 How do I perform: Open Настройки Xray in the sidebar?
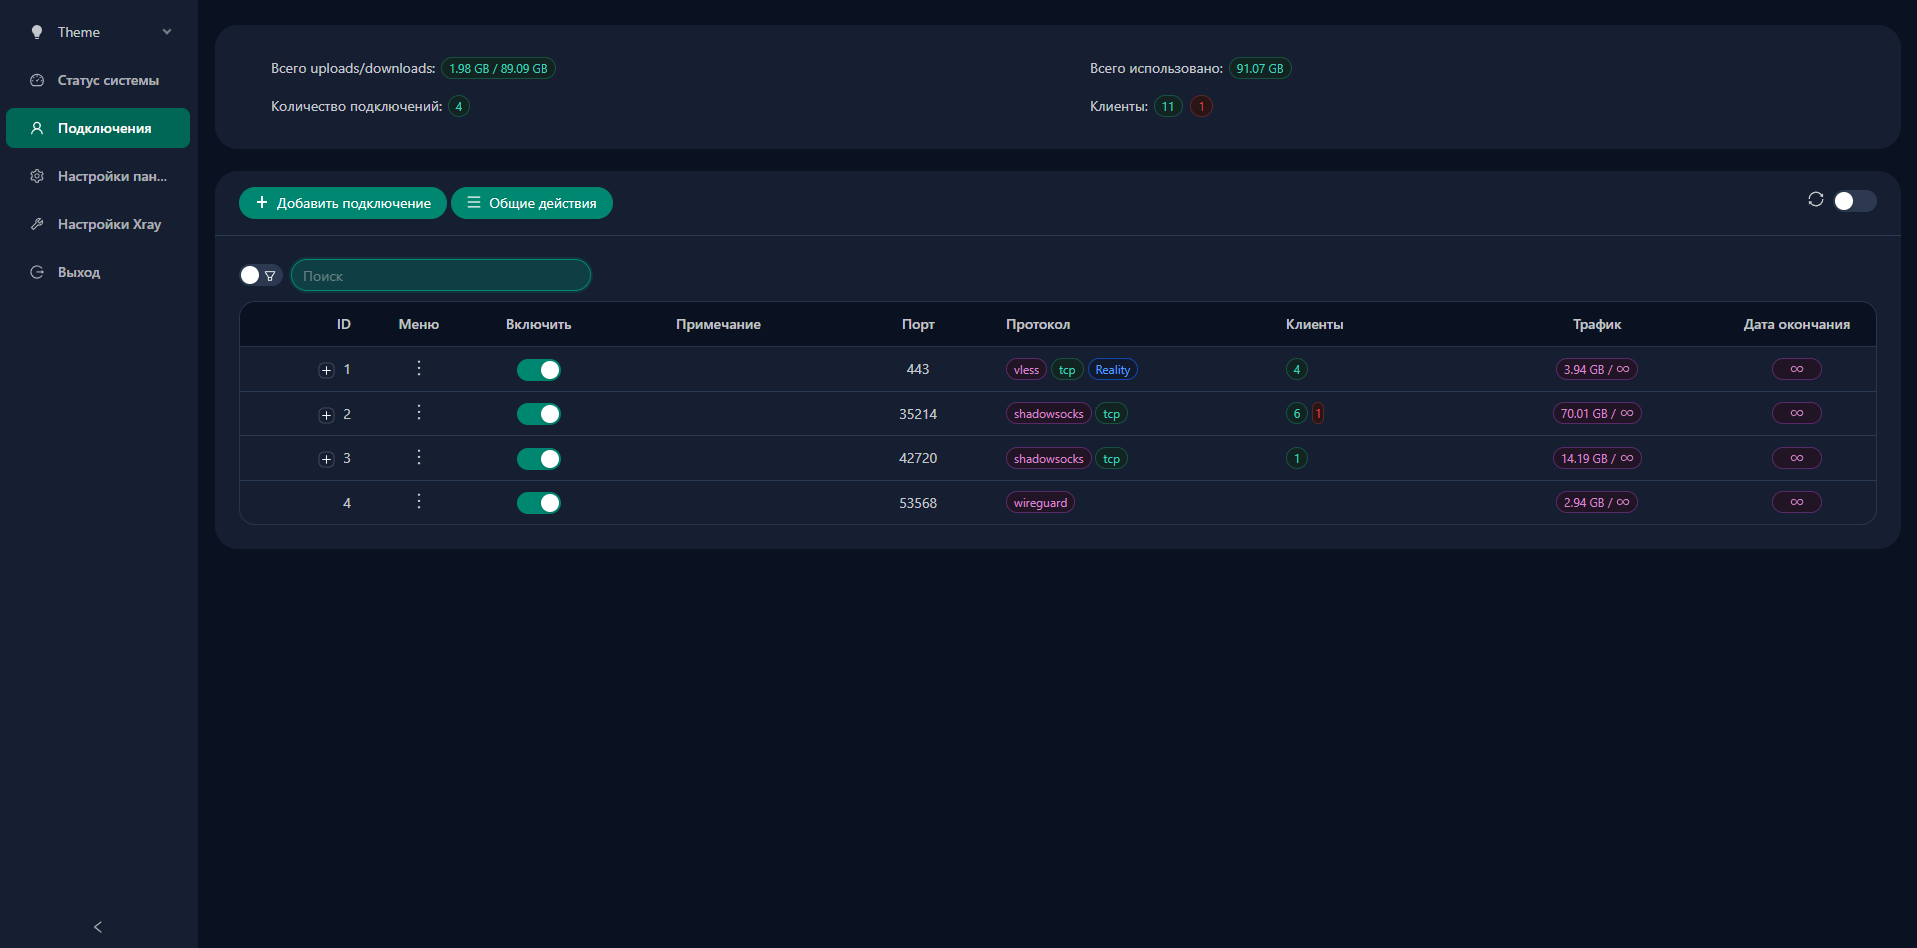(109, 224)
